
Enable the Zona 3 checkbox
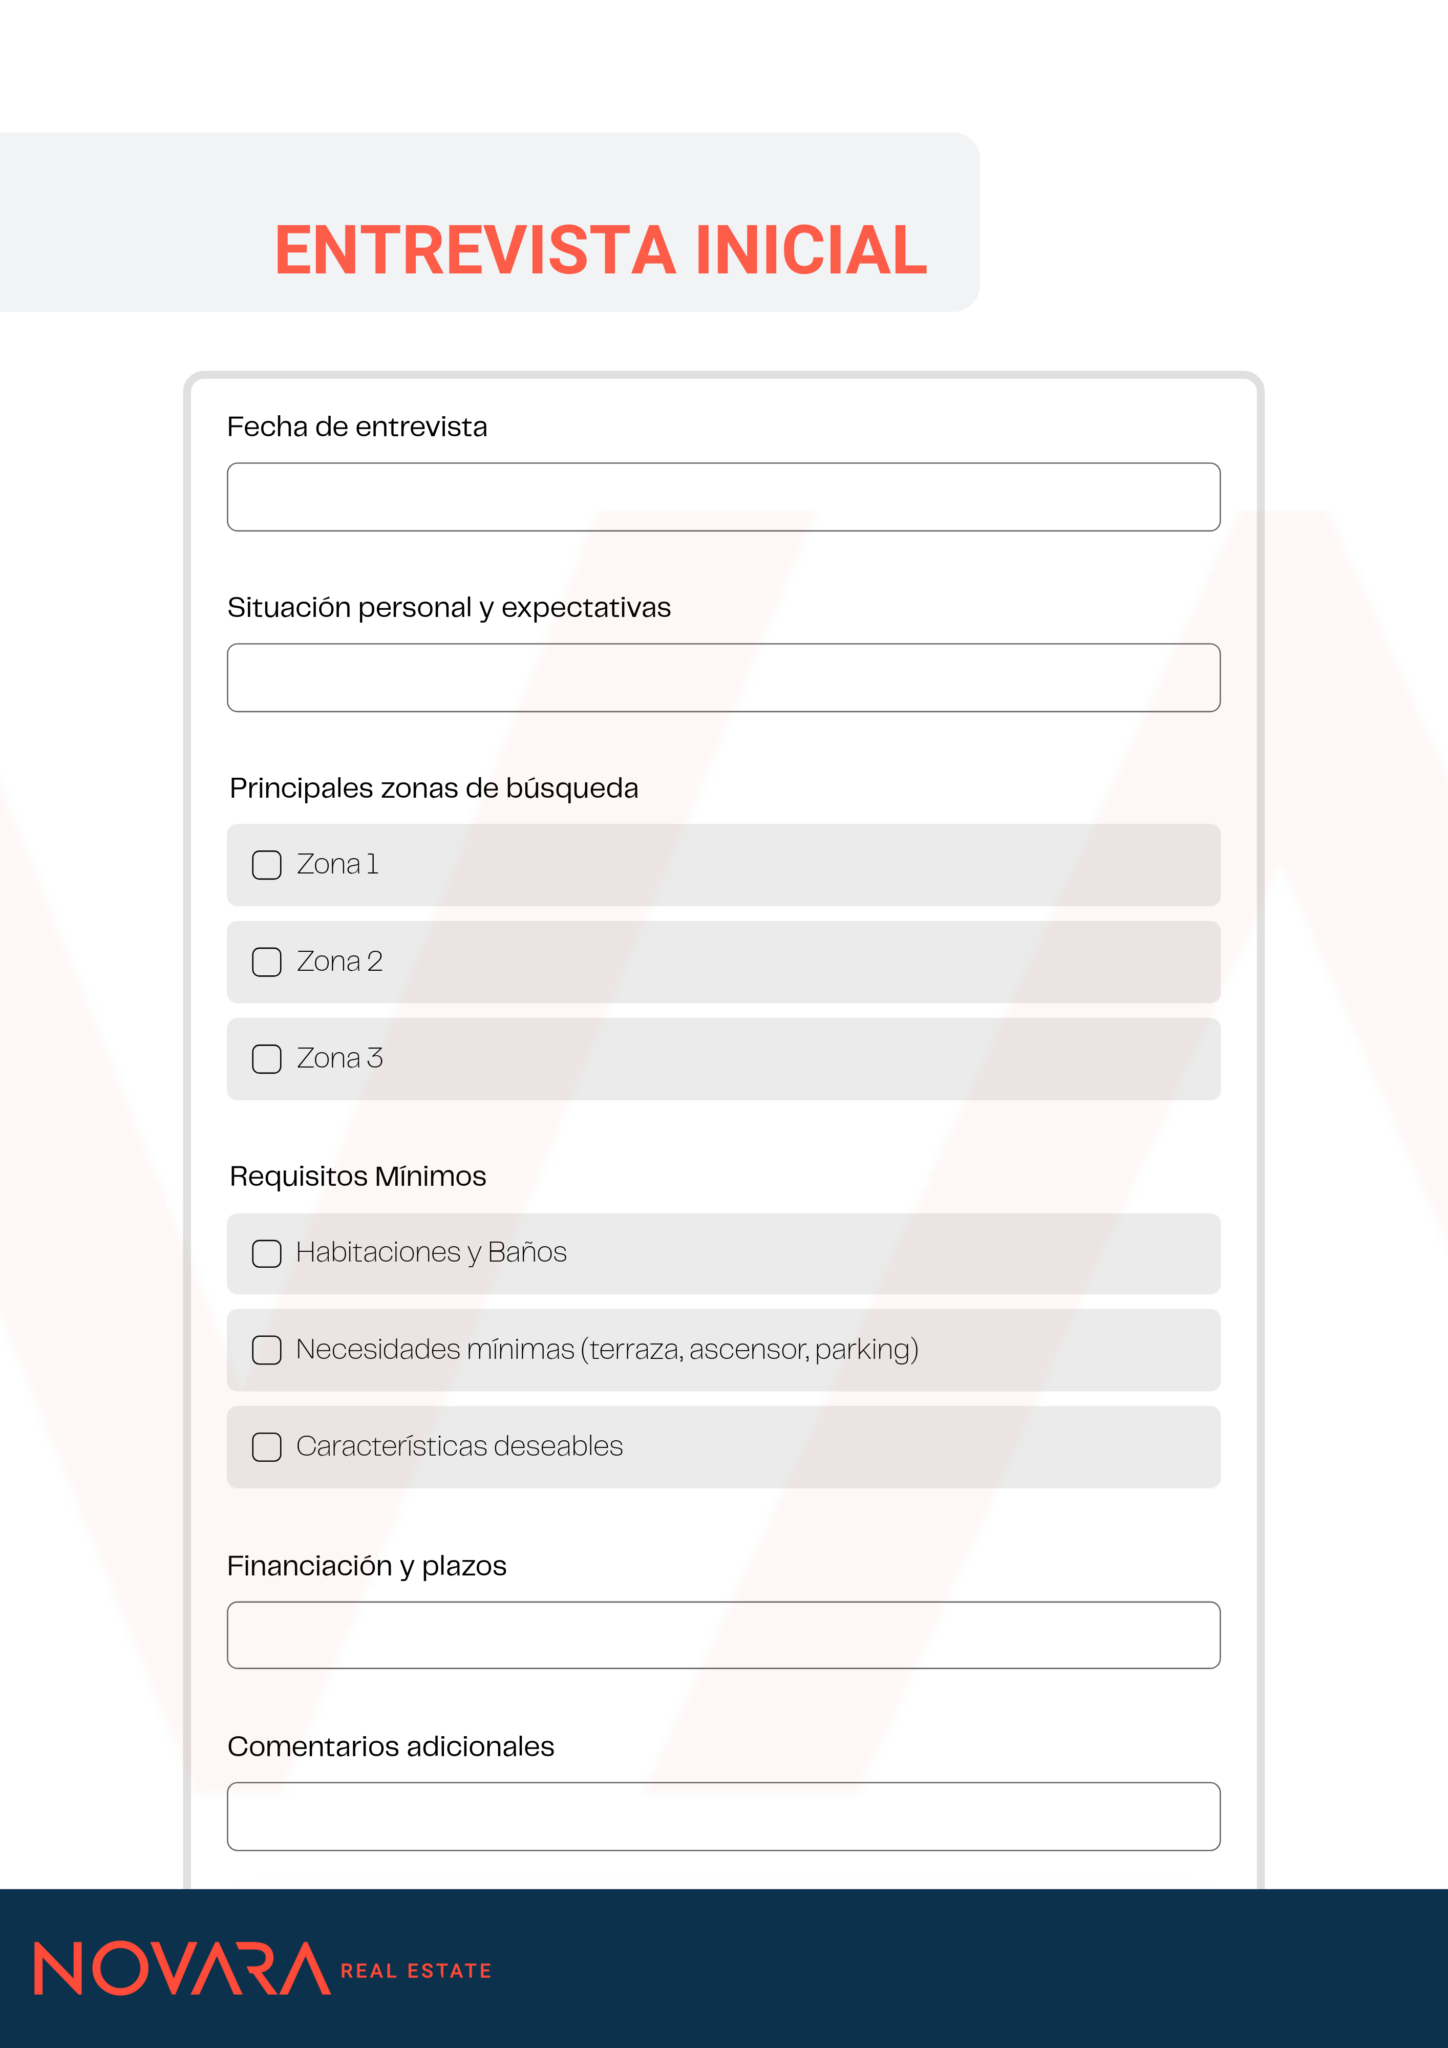267,1059
